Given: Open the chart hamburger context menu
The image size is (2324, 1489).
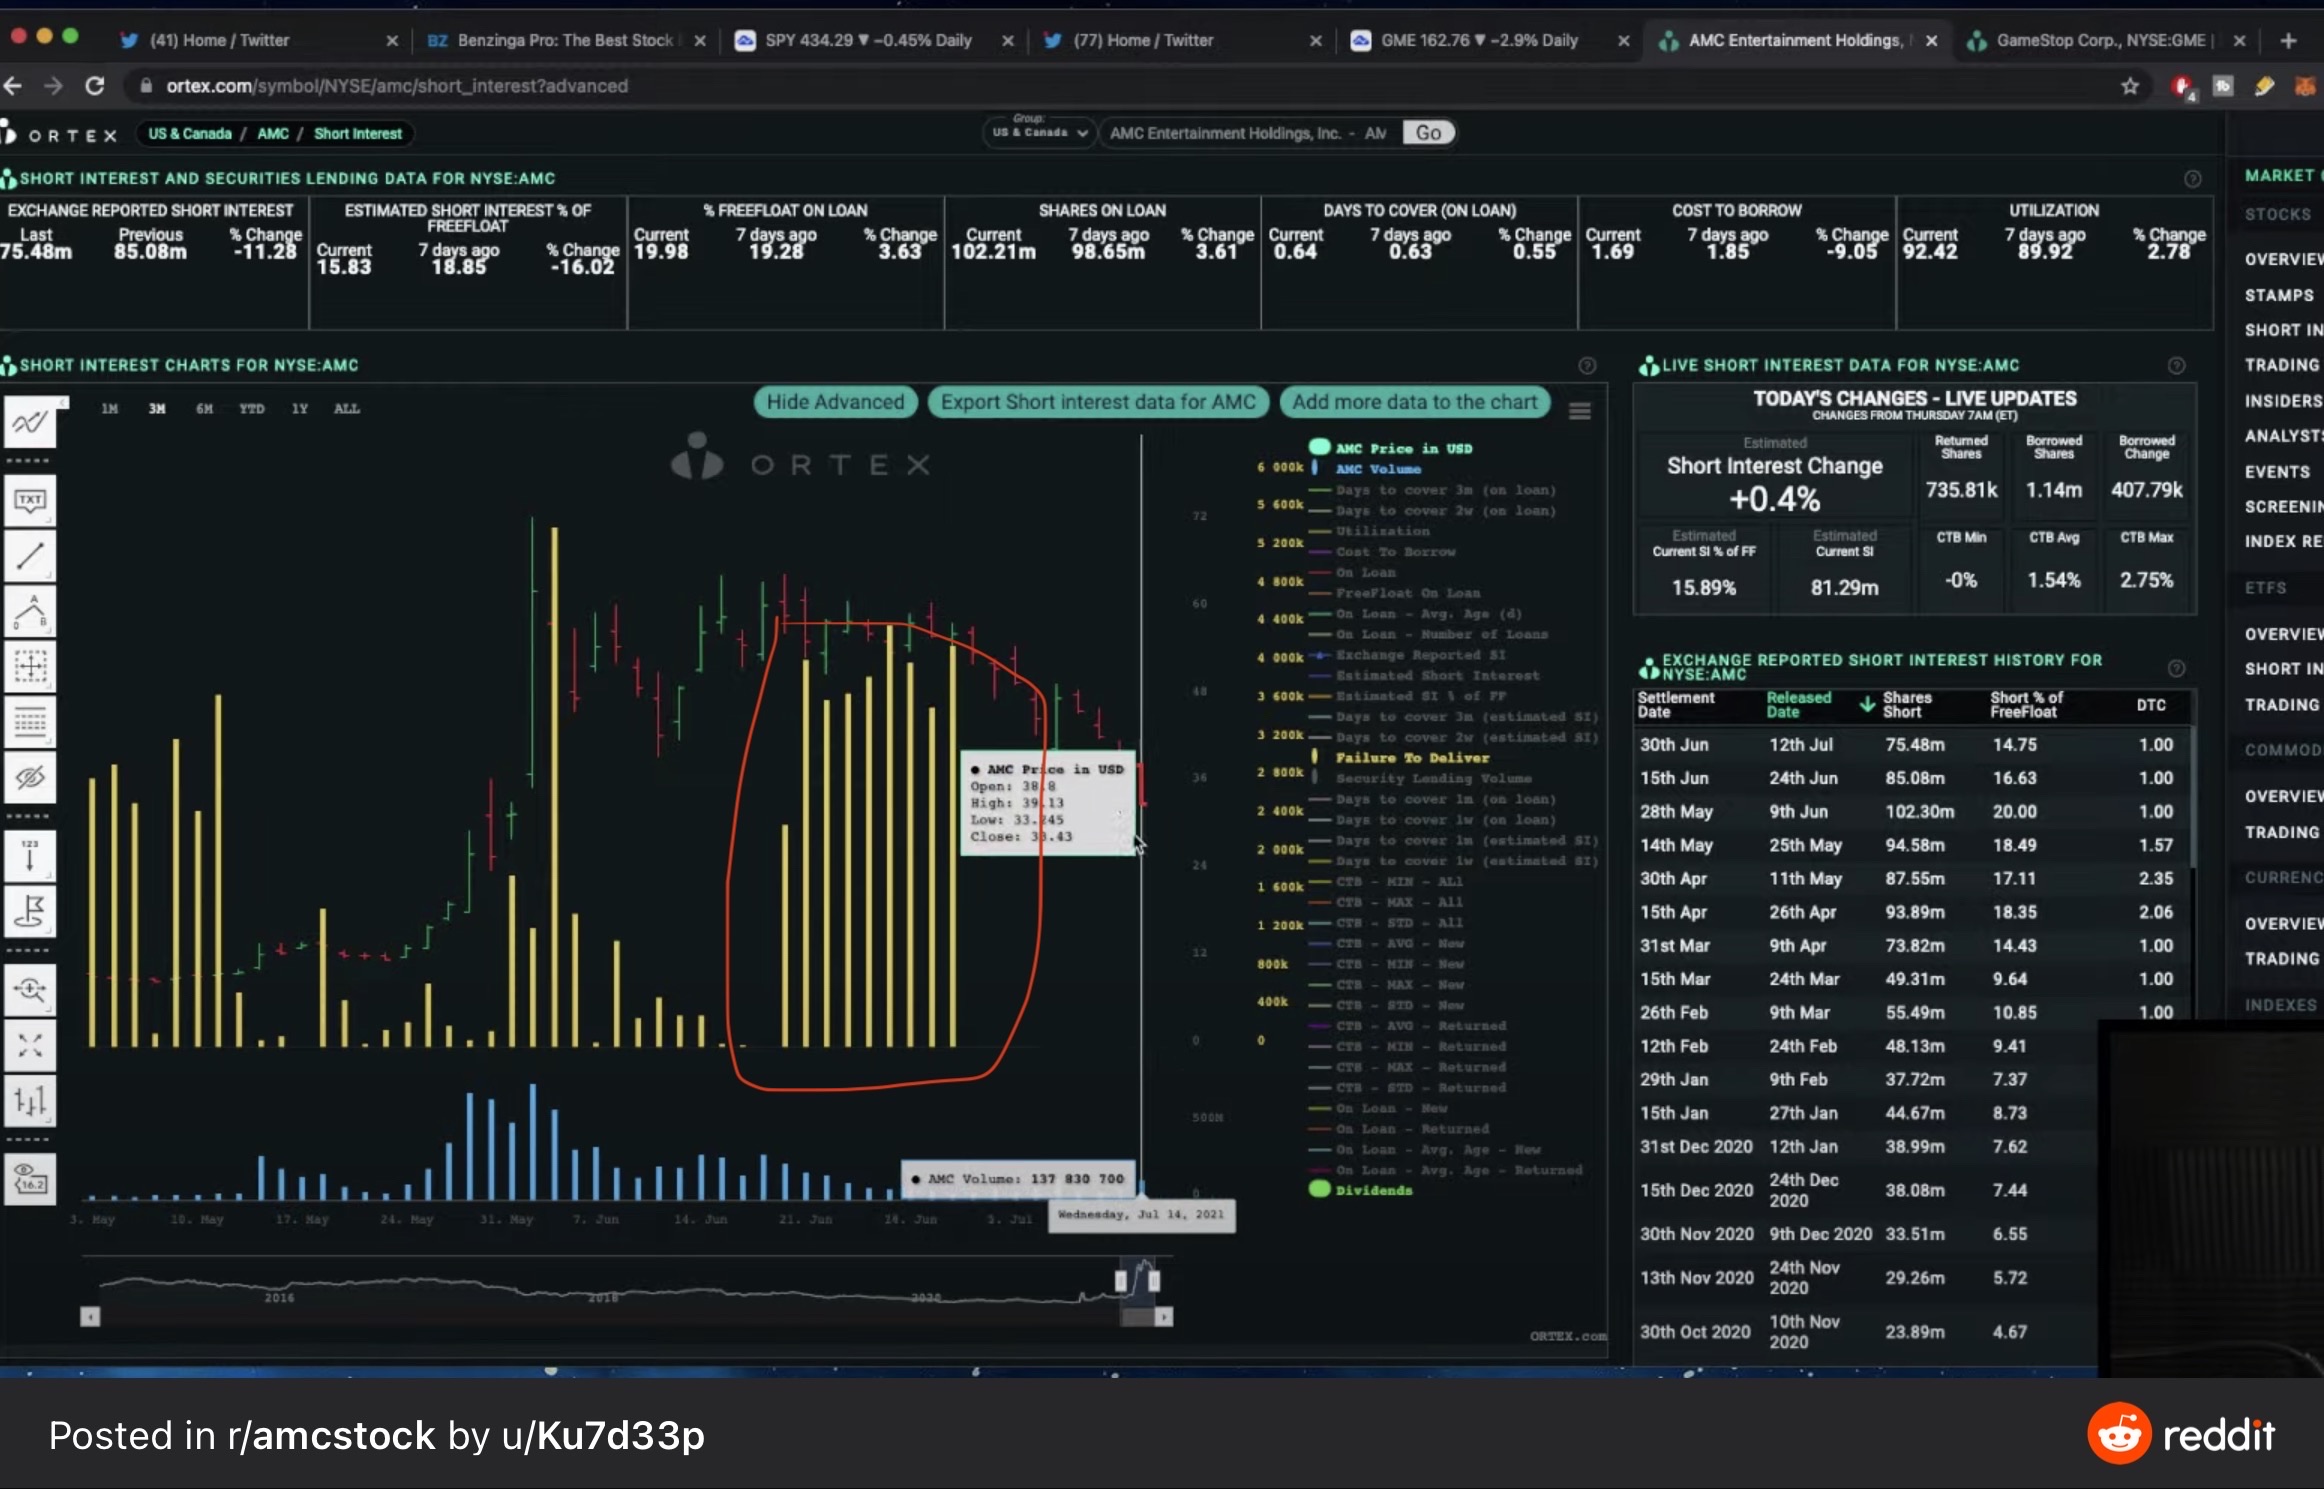Looking at the screenshot, I should pos(1579,411).
